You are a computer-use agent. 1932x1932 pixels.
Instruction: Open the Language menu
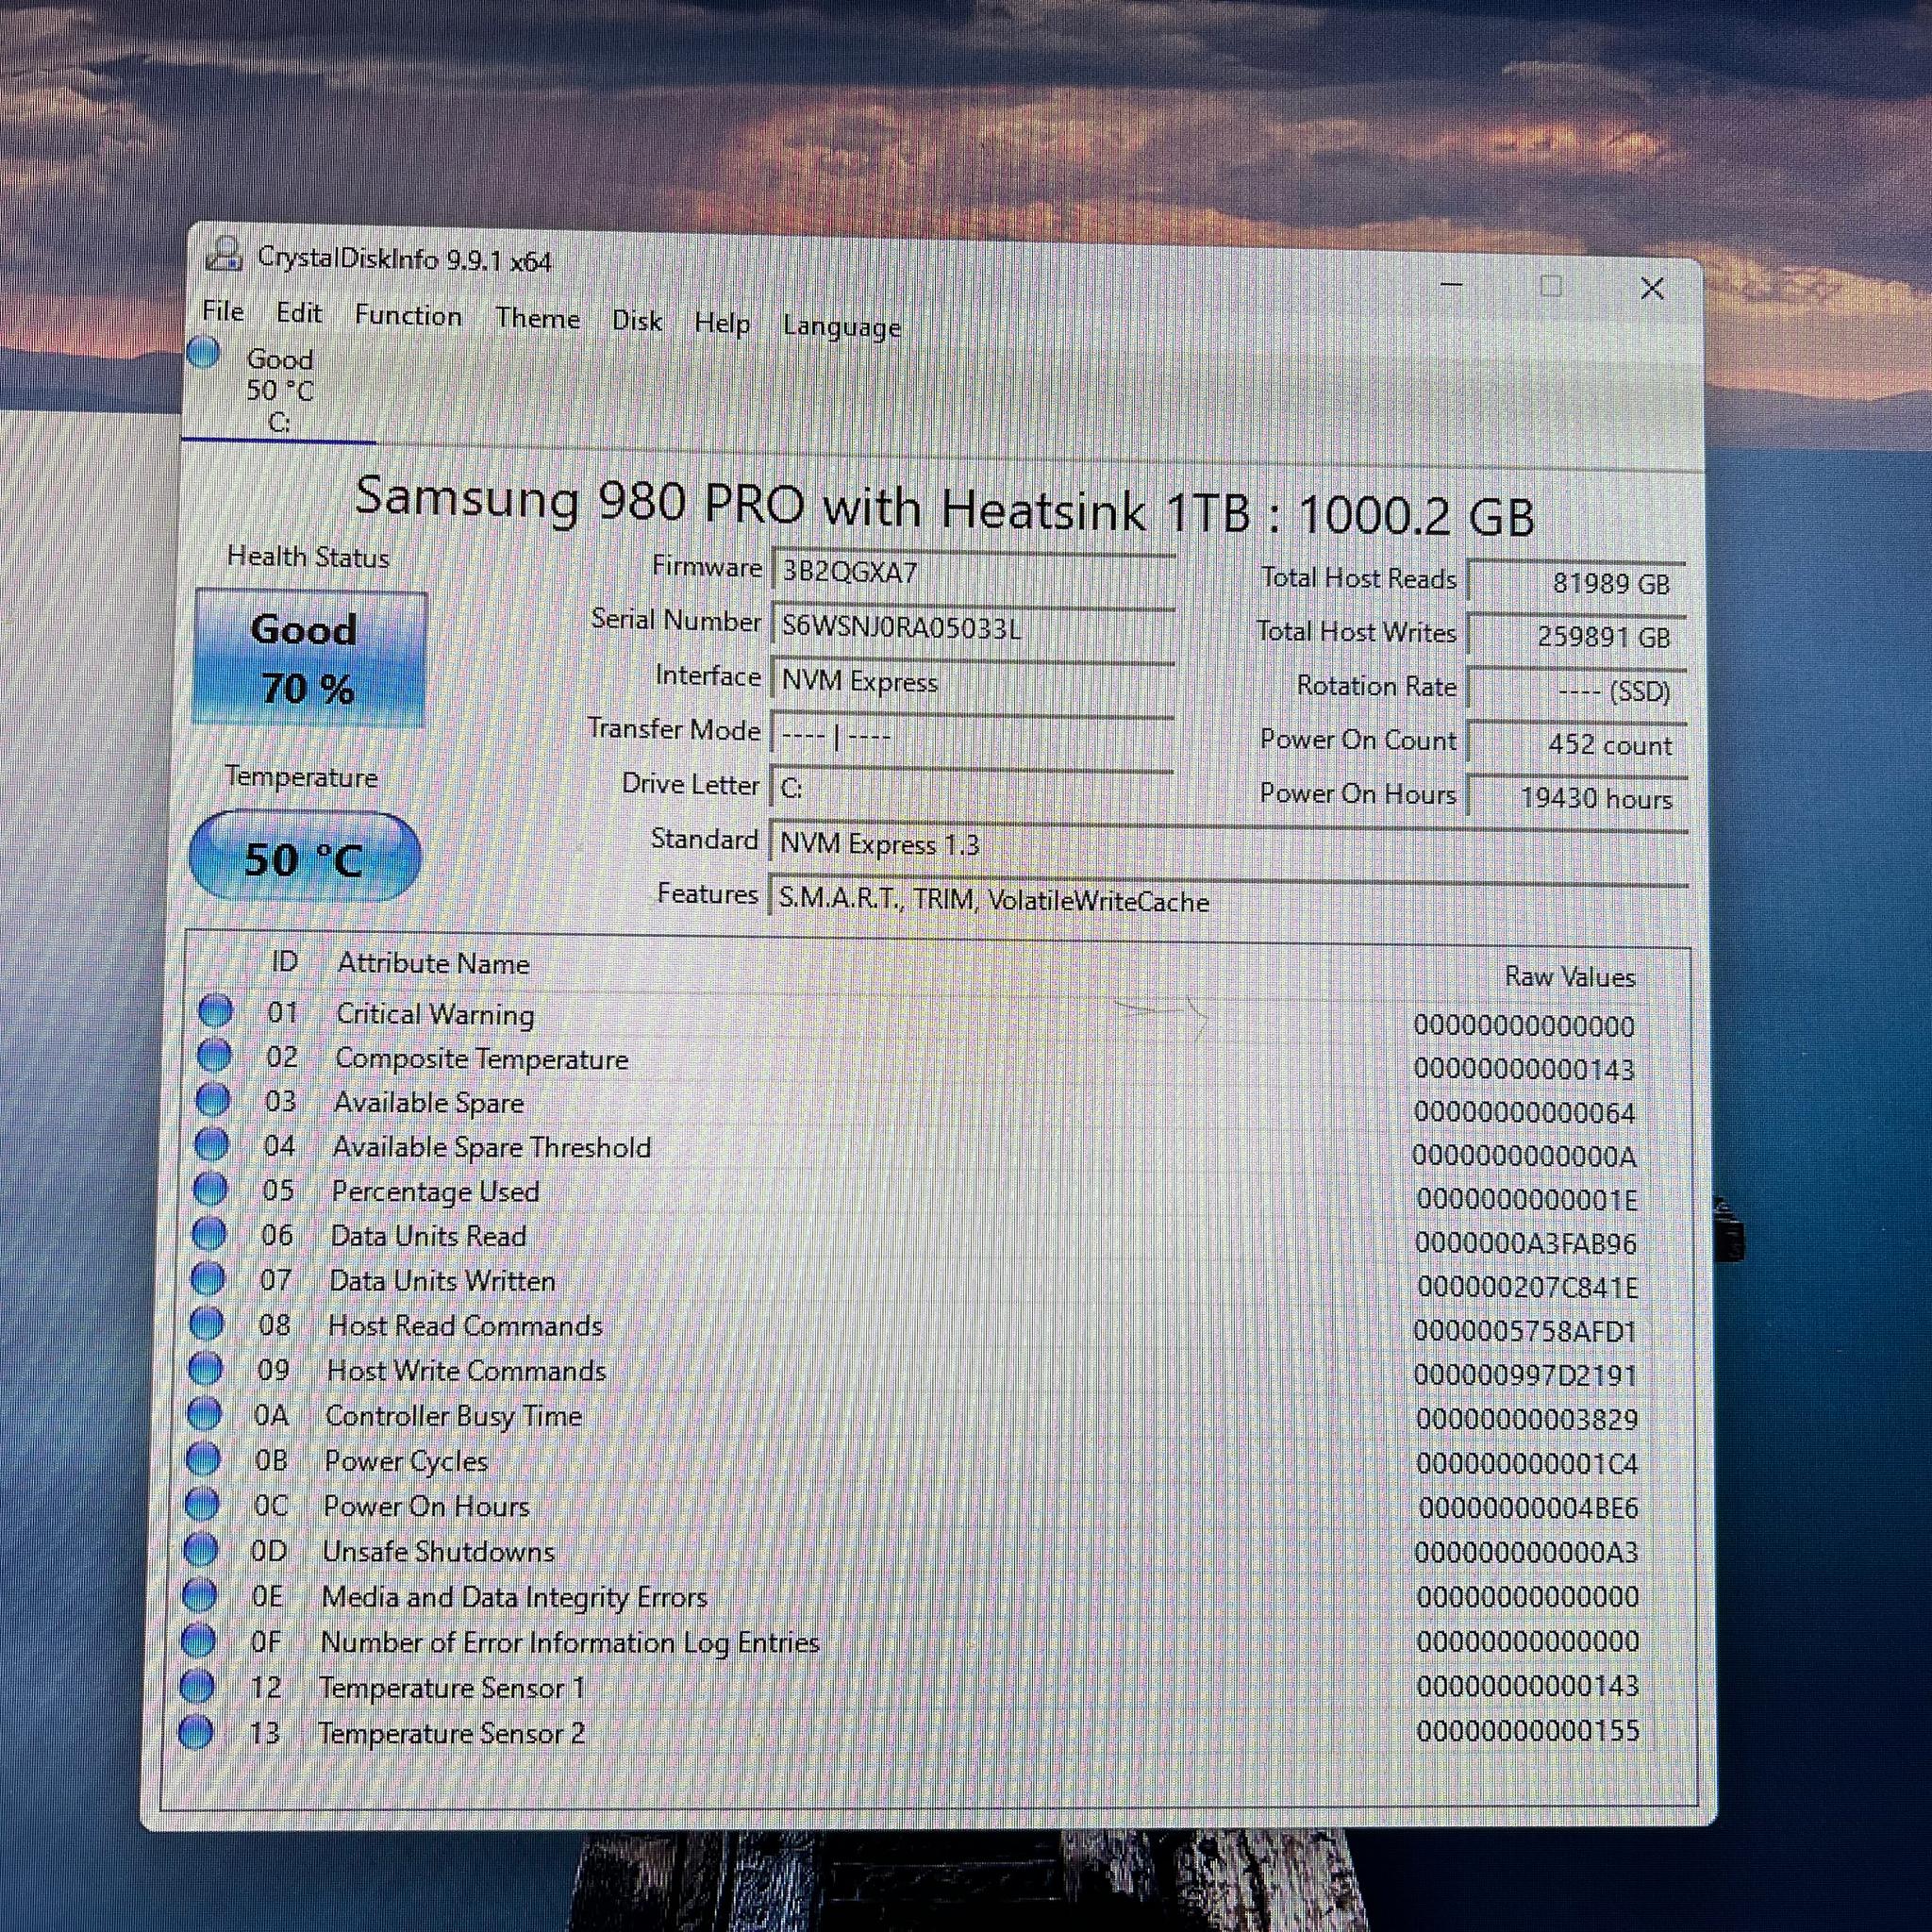coord(842,327)
